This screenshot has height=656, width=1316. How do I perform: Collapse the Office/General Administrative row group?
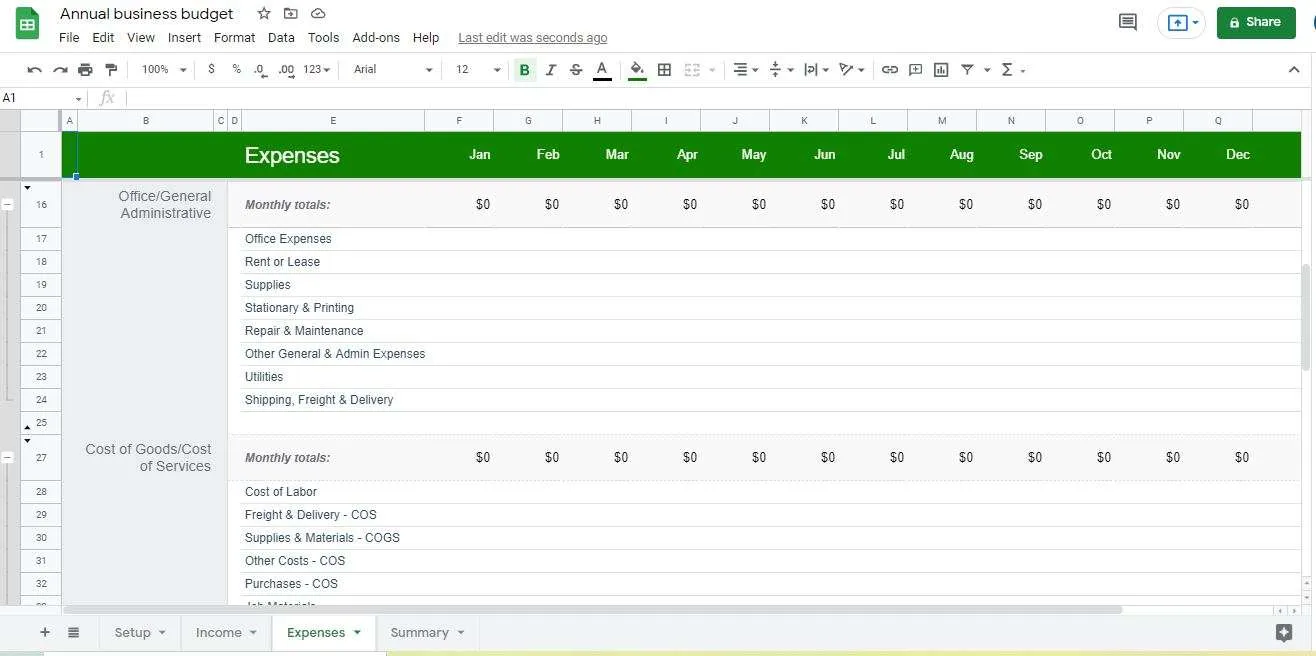click(x=8, y=204)
